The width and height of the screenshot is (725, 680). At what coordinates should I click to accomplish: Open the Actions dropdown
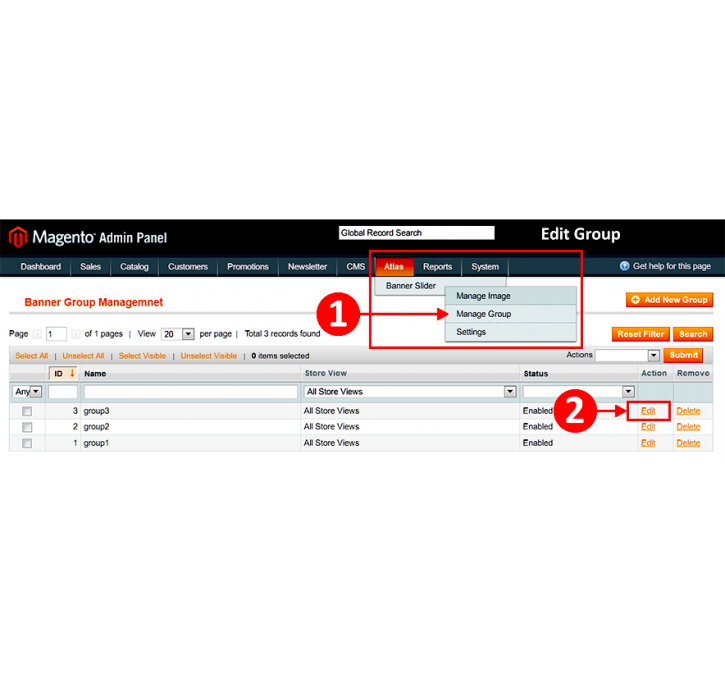tap(627, 355)
